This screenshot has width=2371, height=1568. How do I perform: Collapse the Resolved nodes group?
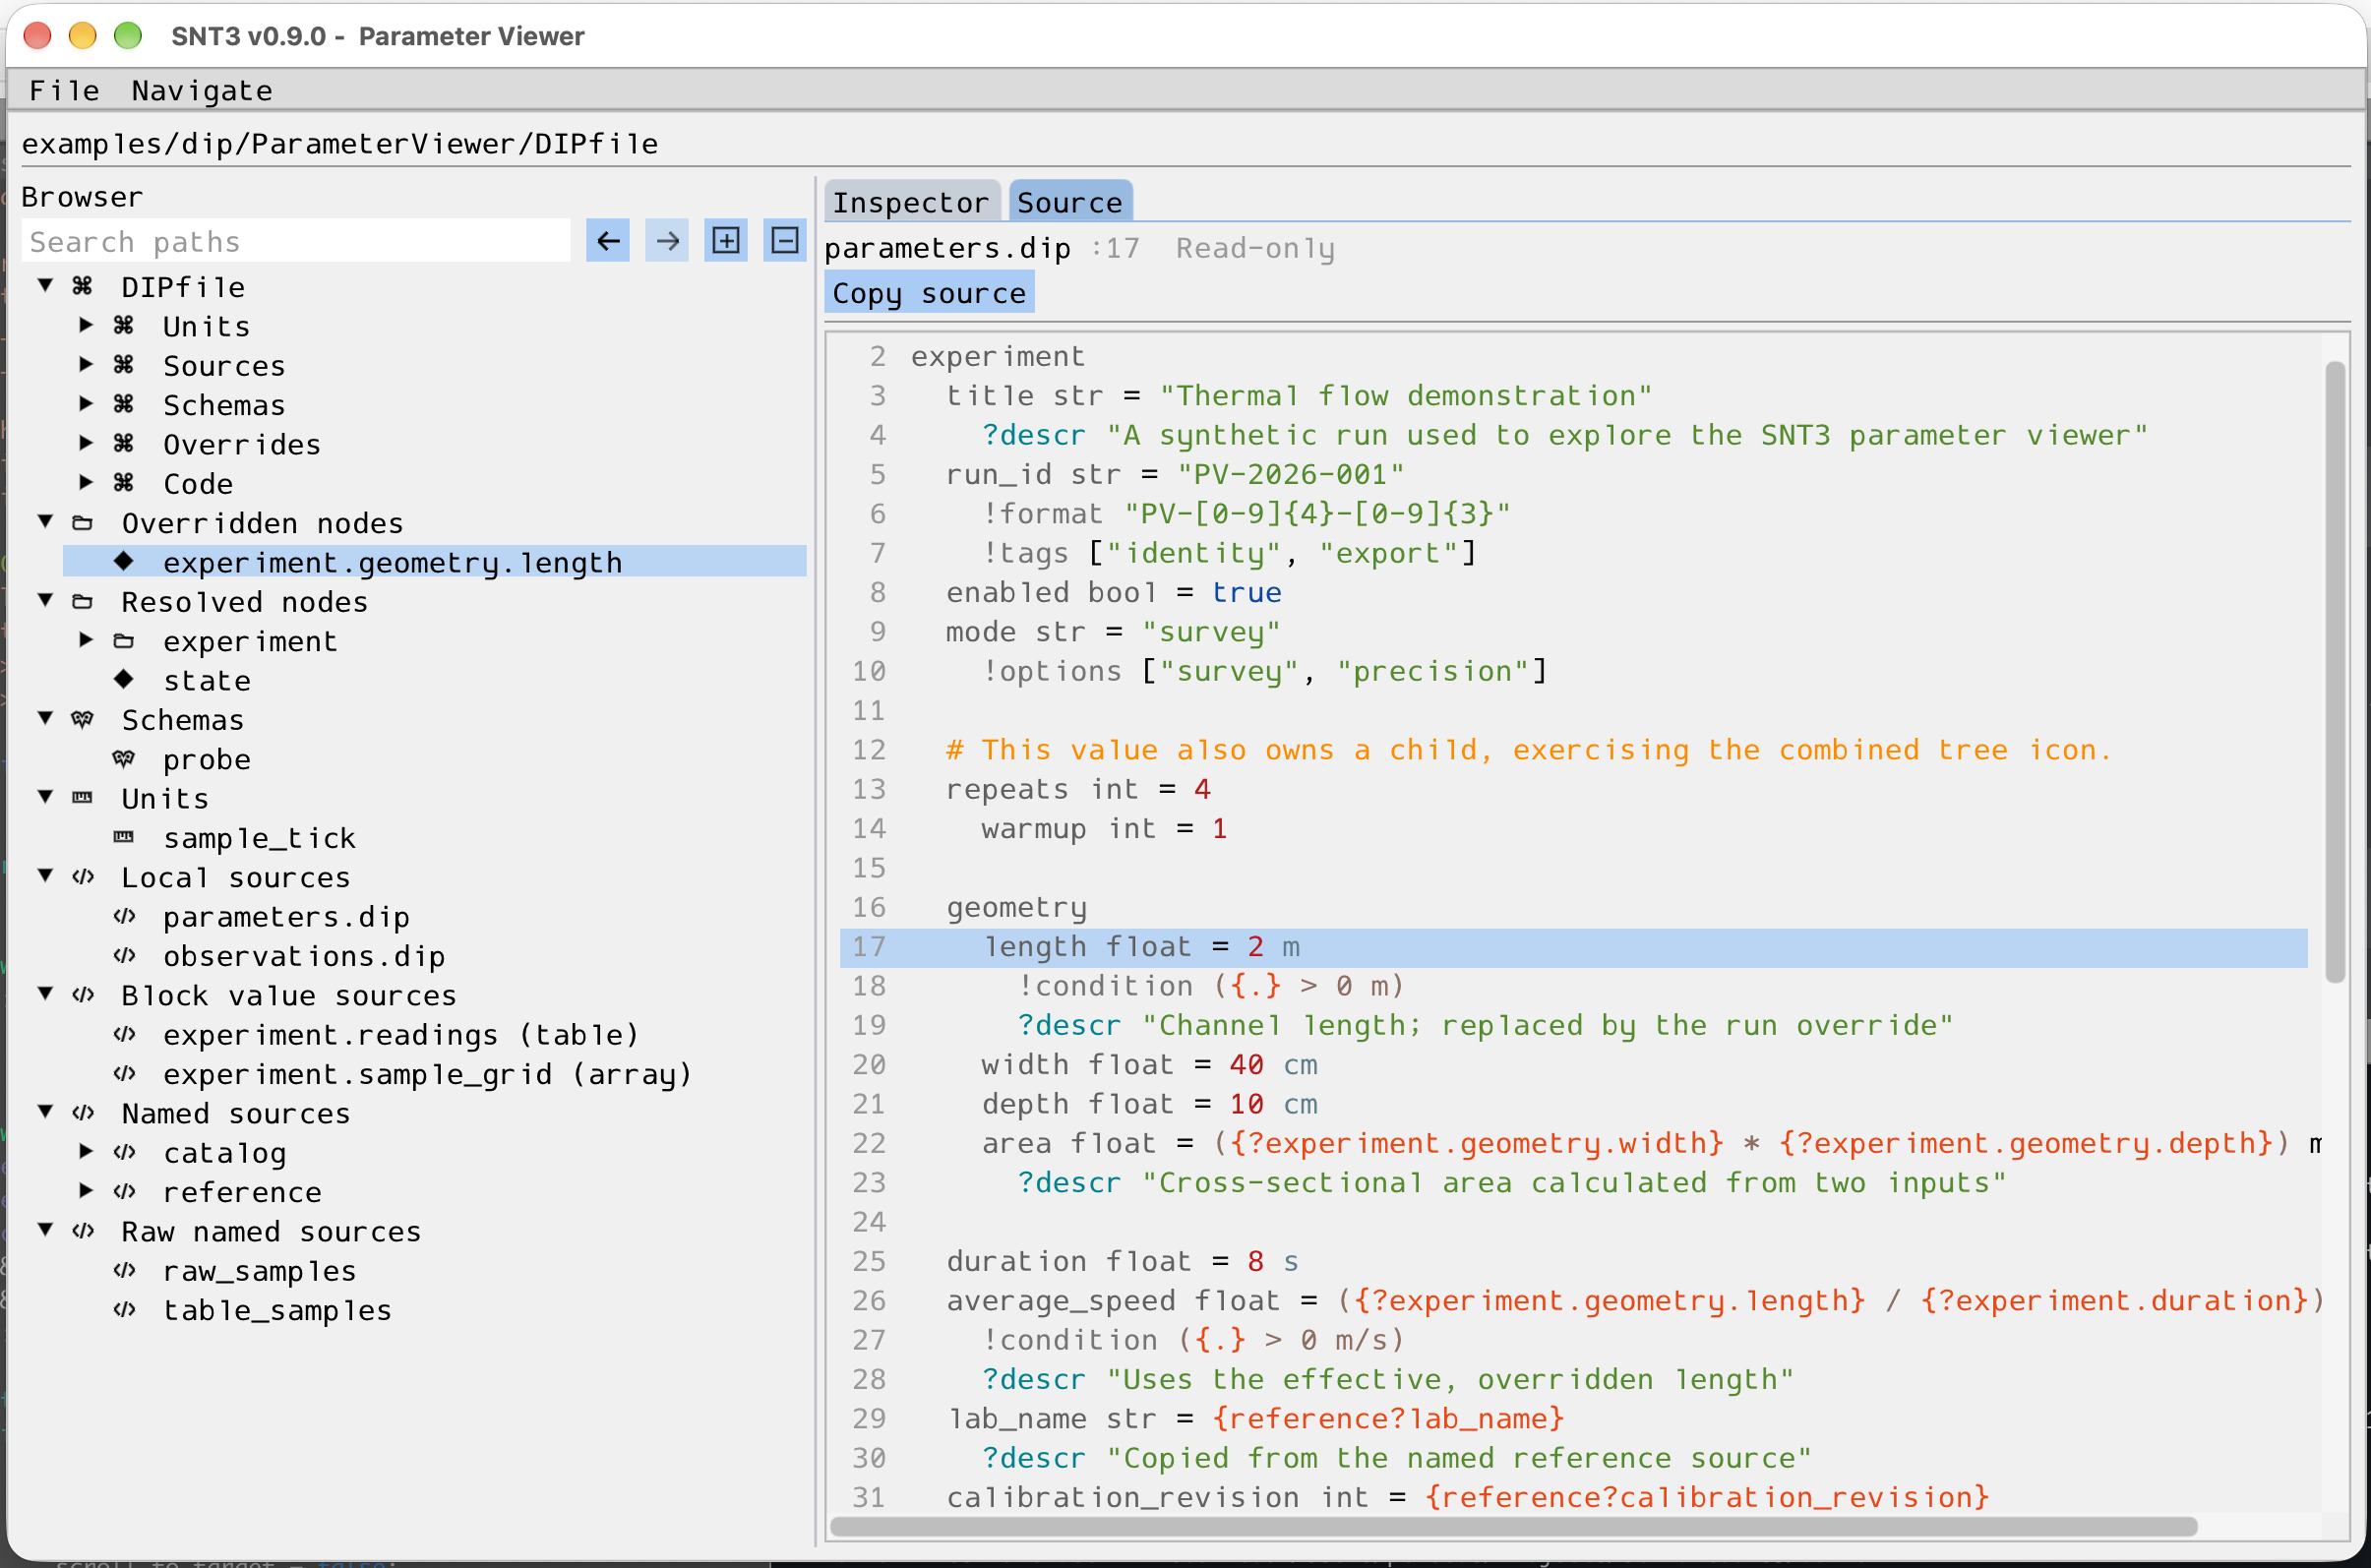tap(45, 600)
